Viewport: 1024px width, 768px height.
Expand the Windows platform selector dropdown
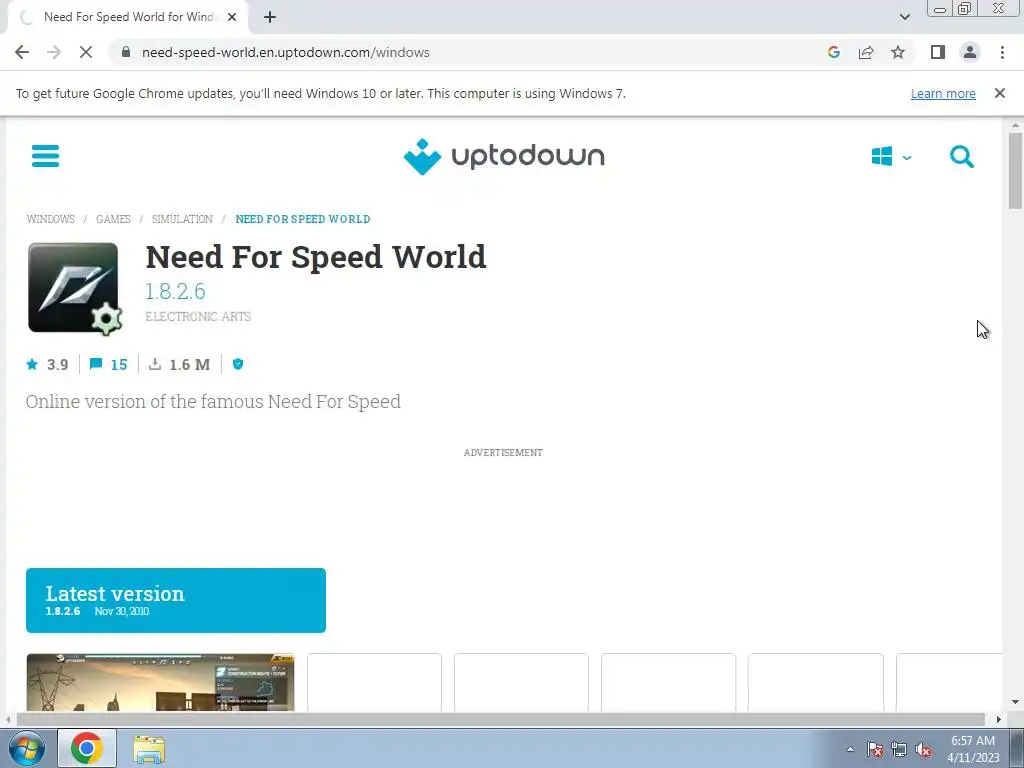tap(891, 157)
